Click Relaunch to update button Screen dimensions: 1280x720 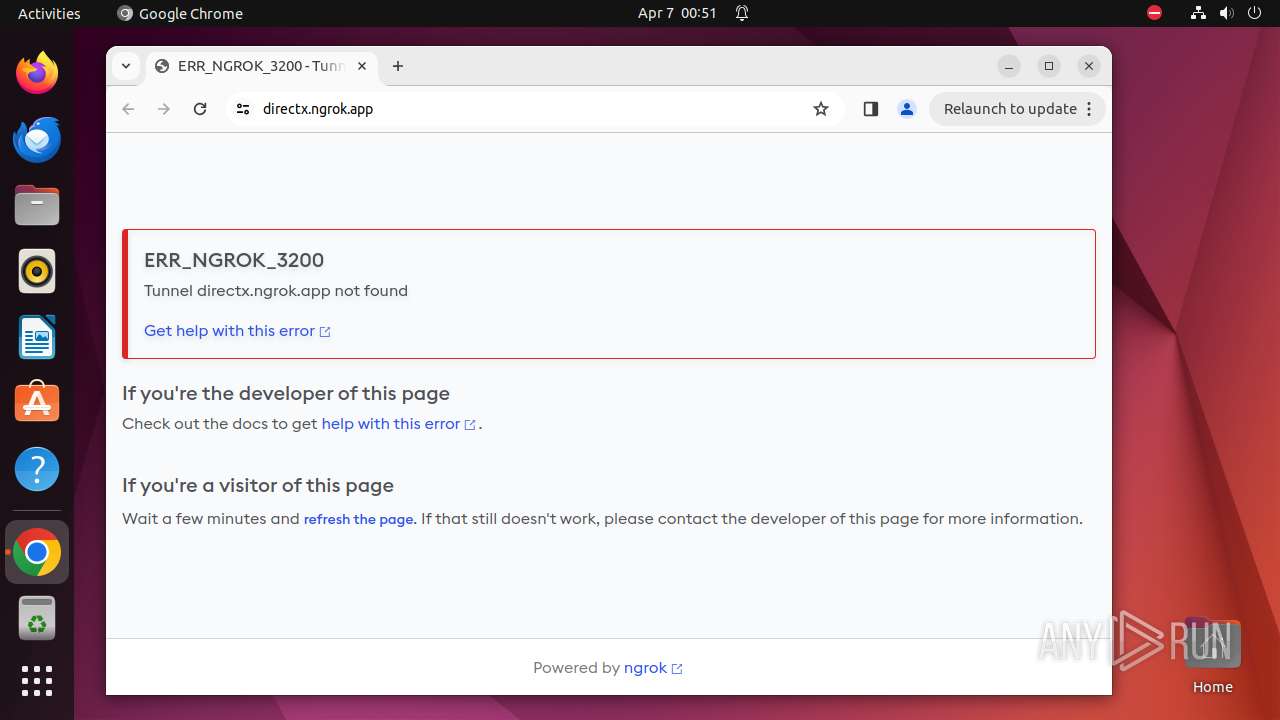(x=1018, y=109)
